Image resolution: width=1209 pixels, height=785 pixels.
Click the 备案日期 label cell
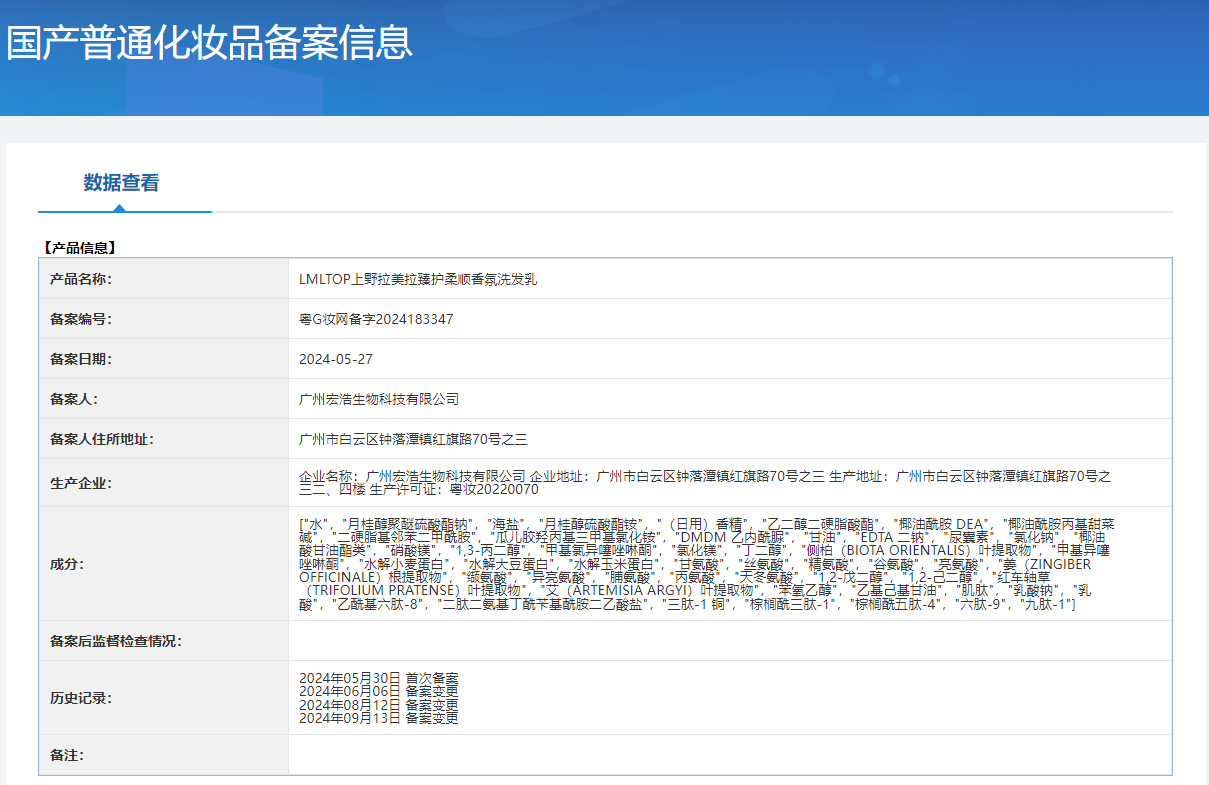pos(164,359)
